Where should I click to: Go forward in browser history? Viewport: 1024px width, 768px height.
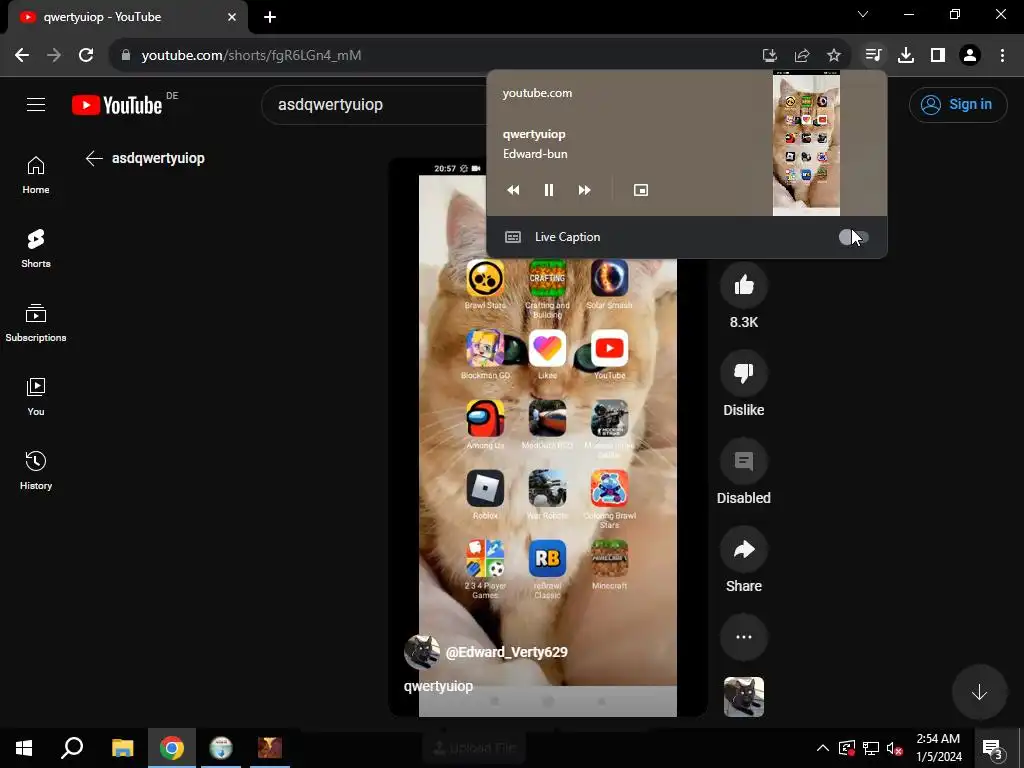click(x=54, y=55)
